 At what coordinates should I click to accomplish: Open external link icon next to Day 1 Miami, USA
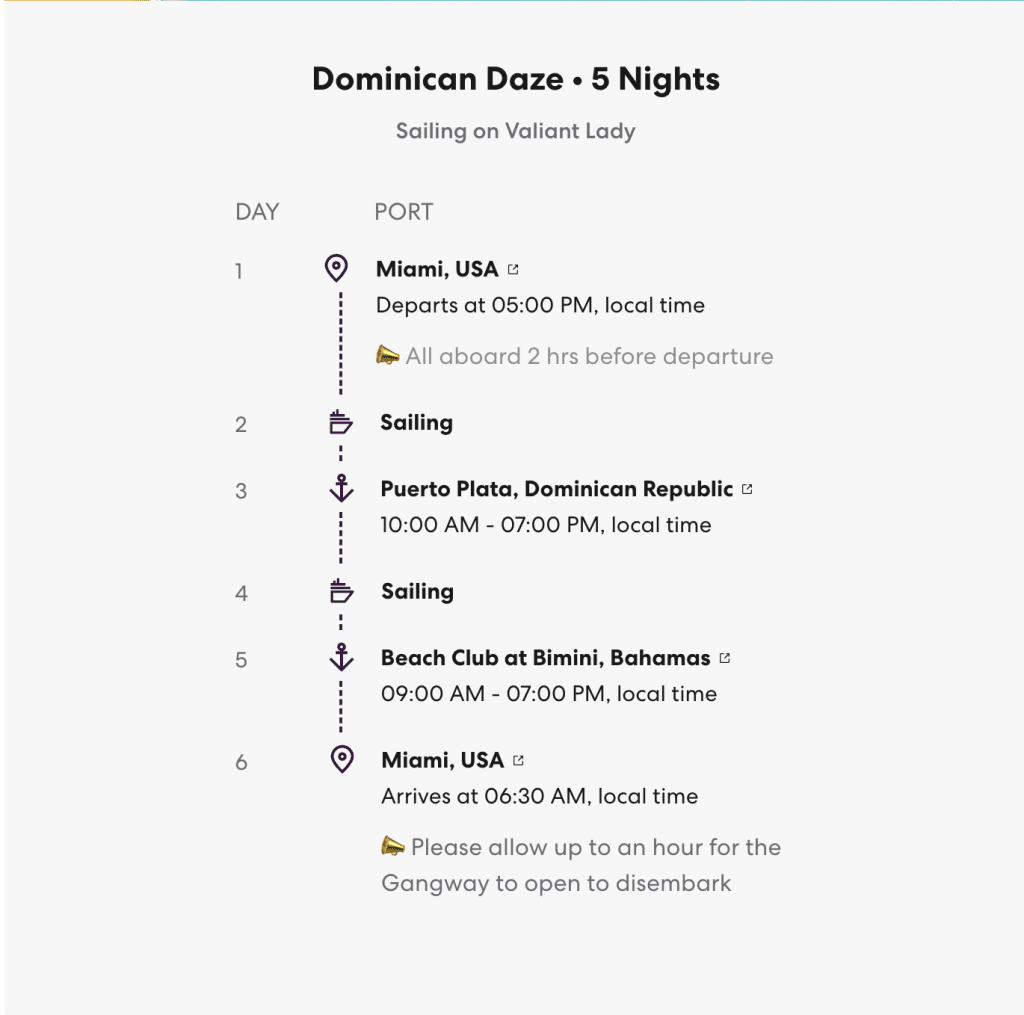(514, 269)
